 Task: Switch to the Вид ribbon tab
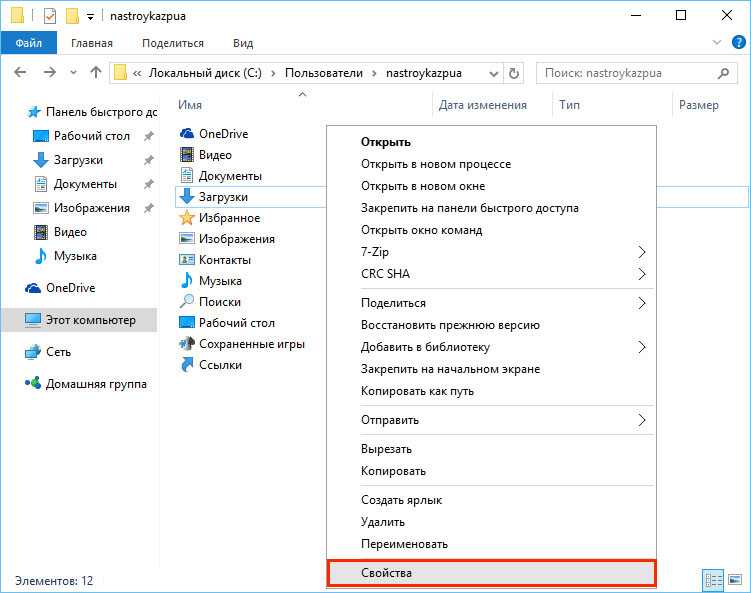(x=243, y=43)
